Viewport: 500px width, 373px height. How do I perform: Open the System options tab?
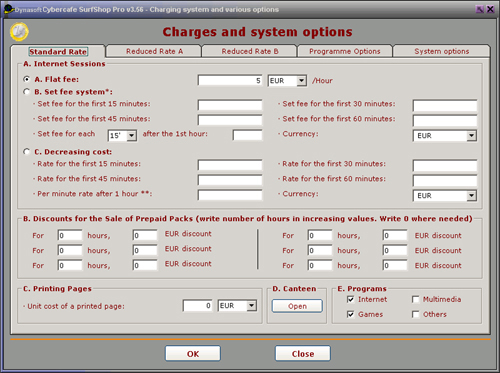click(x=442, y=51)
